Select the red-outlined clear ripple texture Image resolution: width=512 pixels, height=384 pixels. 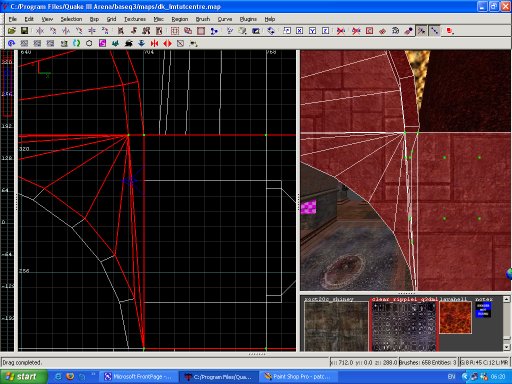click(x=404, y=326)
